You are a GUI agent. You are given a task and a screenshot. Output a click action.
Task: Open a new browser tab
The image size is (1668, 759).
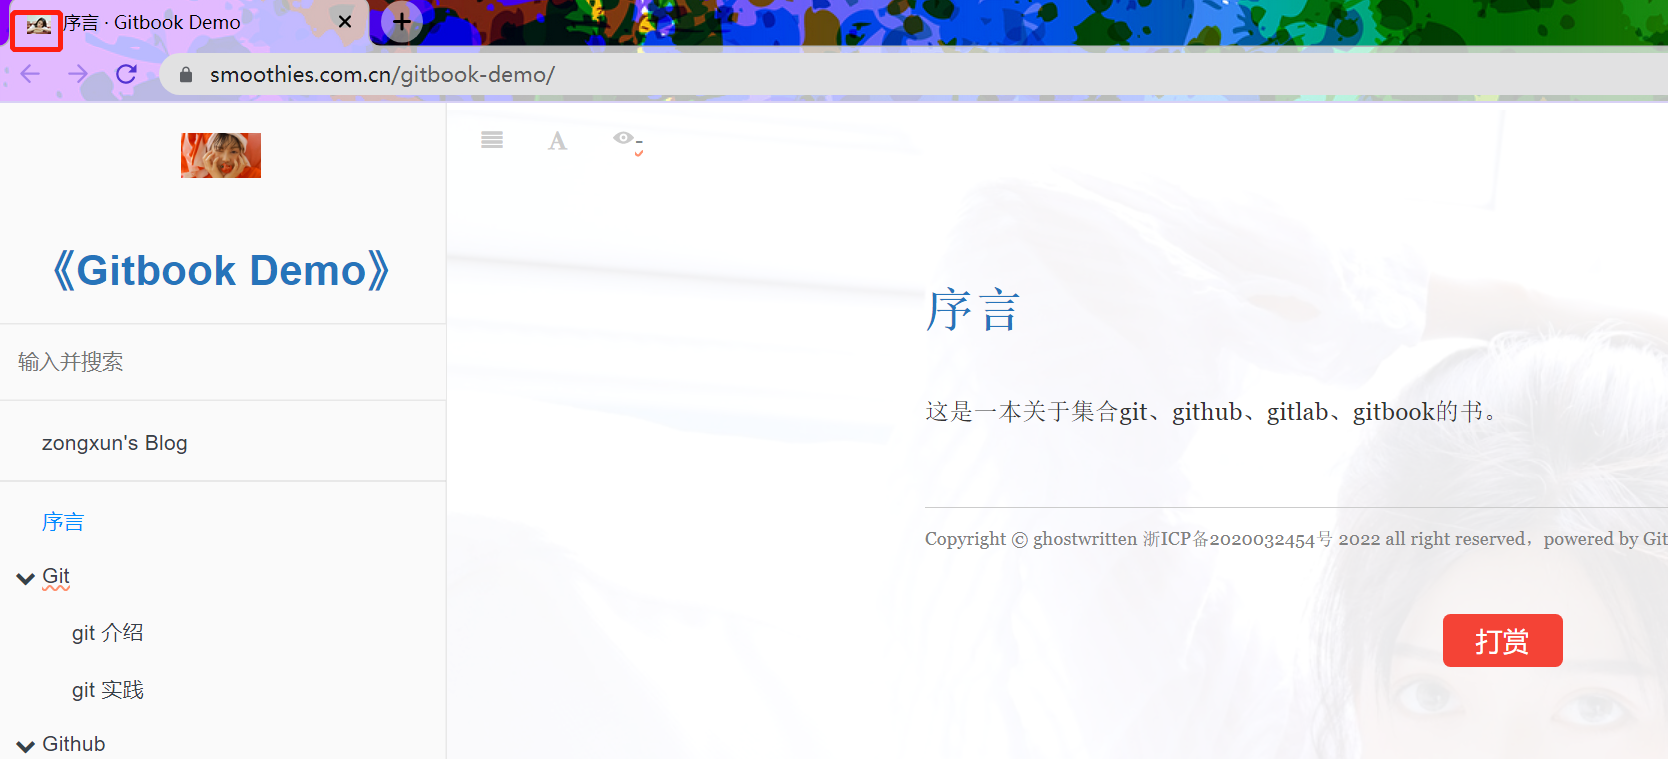tap(402, 22)
